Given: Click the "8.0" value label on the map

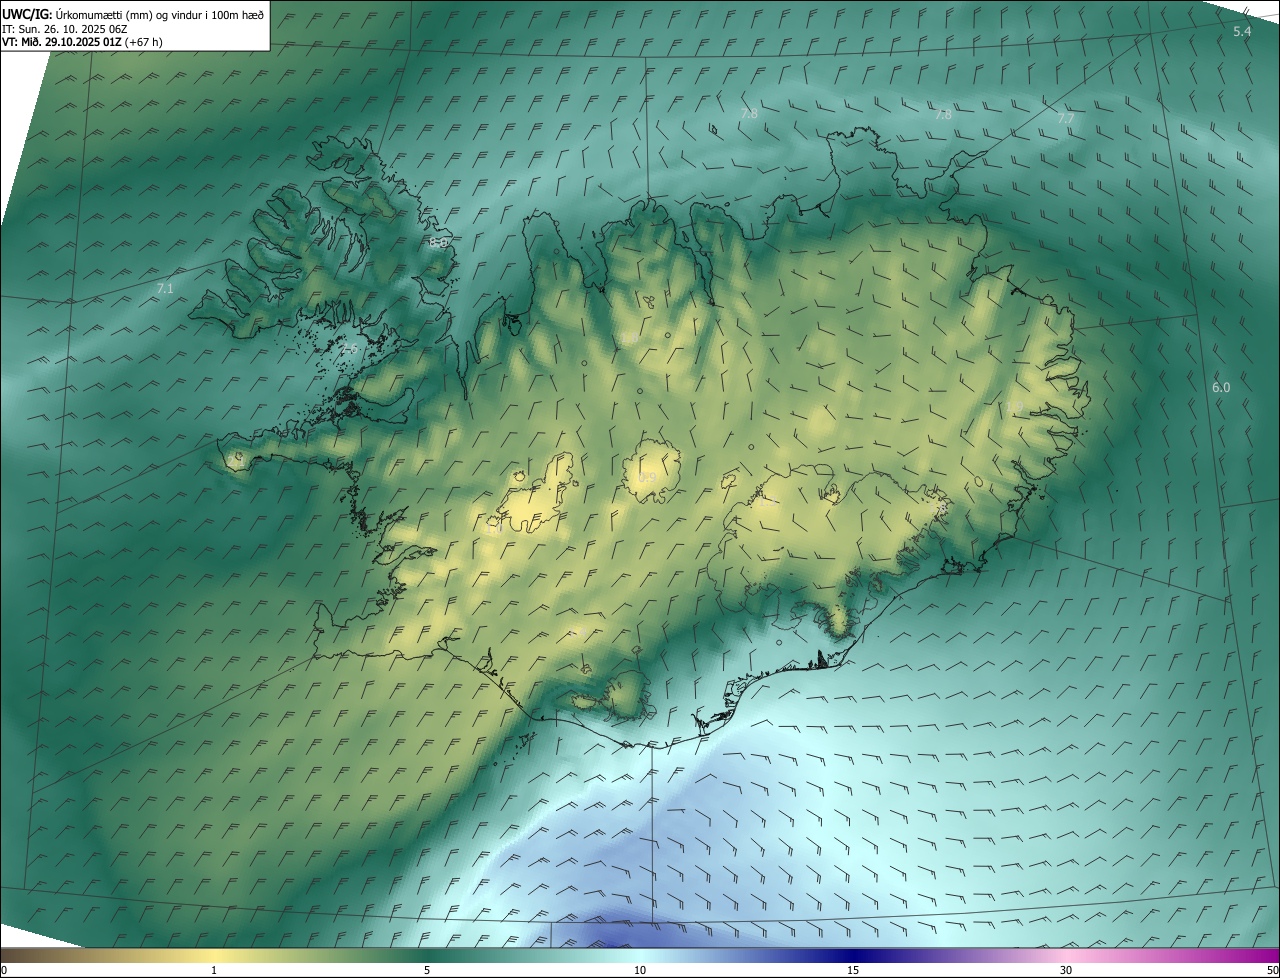Looking at the screenshot, I should (439, 242).
